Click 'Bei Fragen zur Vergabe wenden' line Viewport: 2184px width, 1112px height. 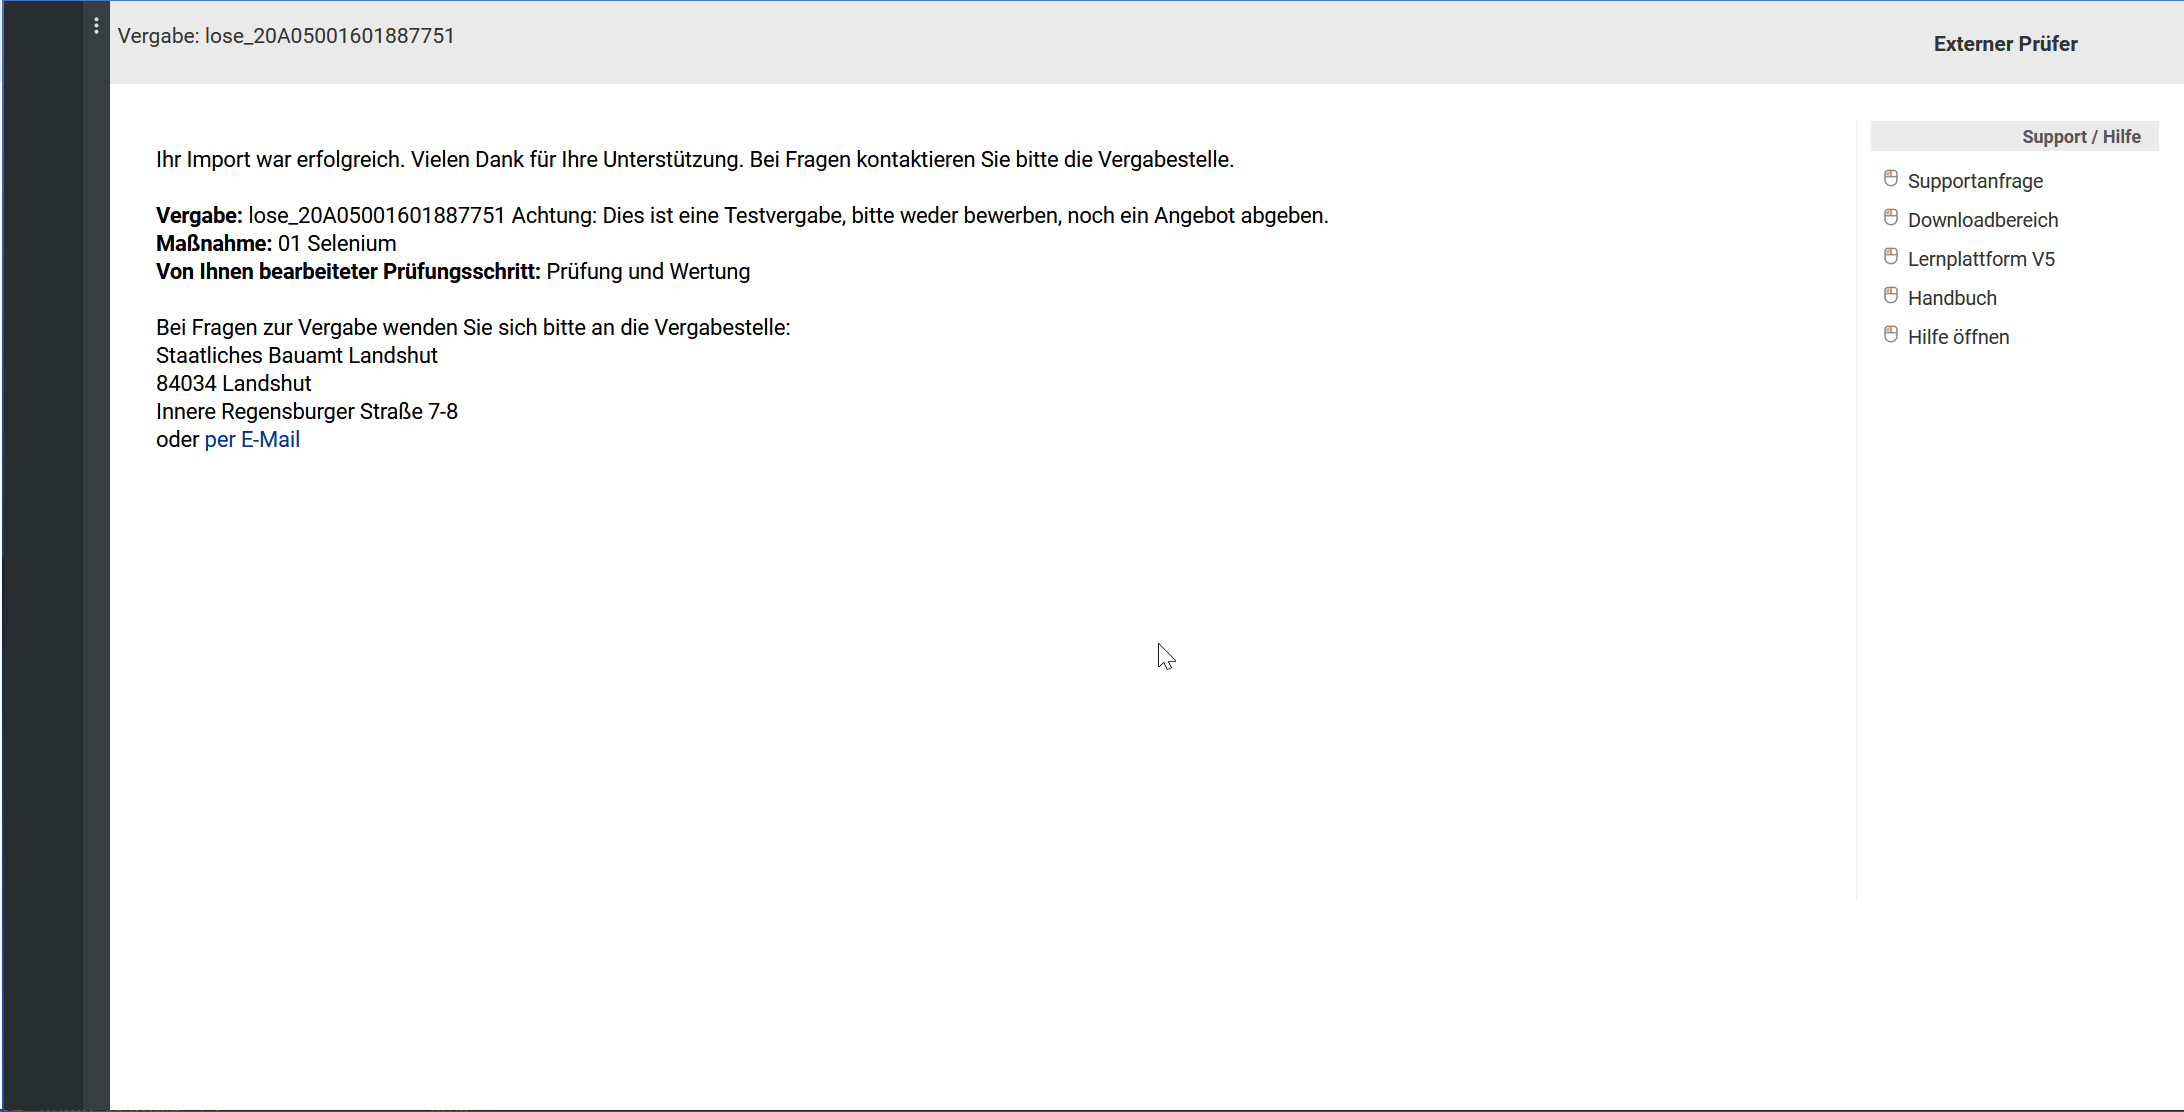point(473,328)
